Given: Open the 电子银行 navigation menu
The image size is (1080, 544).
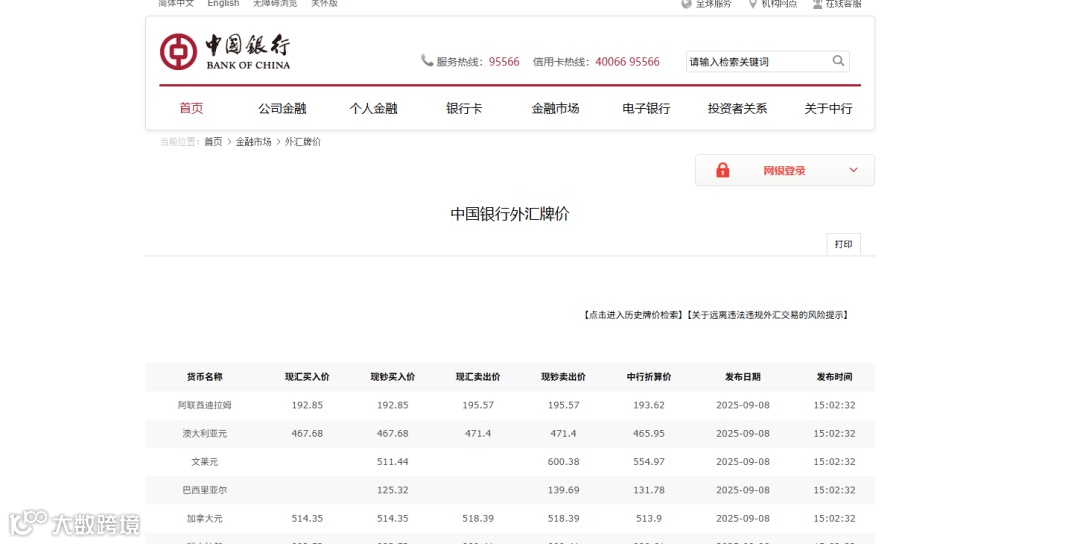Looking at the screenshot, I should (646, 108).
